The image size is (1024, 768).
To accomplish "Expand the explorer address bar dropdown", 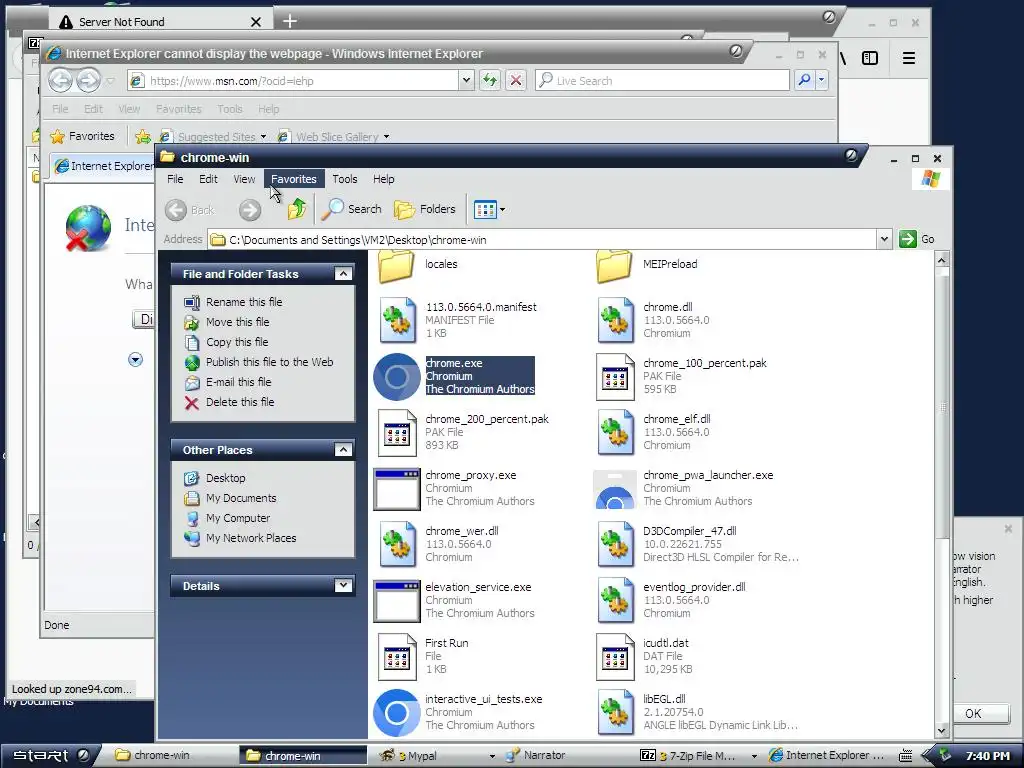I will pos(884,240).
